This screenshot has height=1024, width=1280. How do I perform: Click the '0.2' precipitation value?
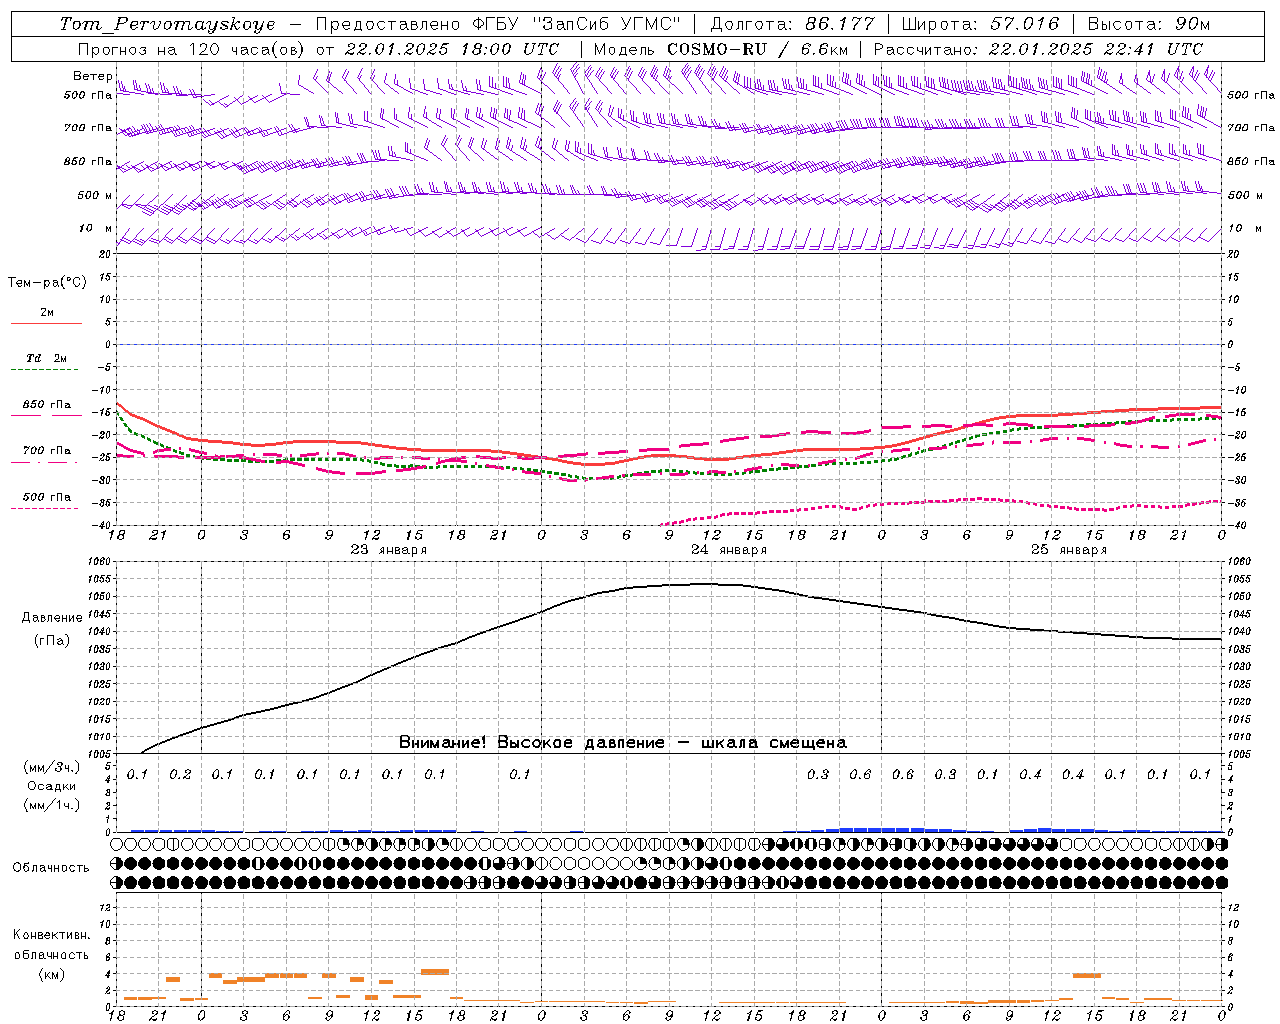[180, 774]
